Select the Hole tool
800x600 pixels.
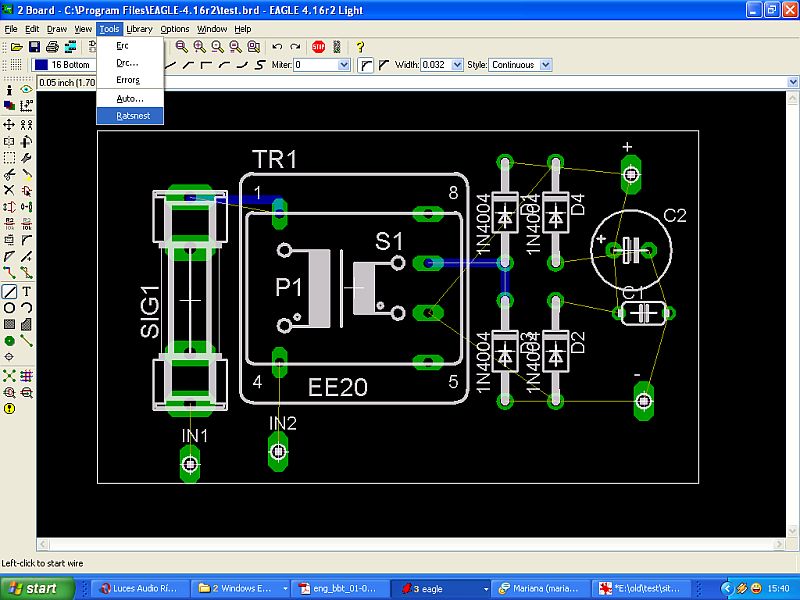tap(9, 357)
